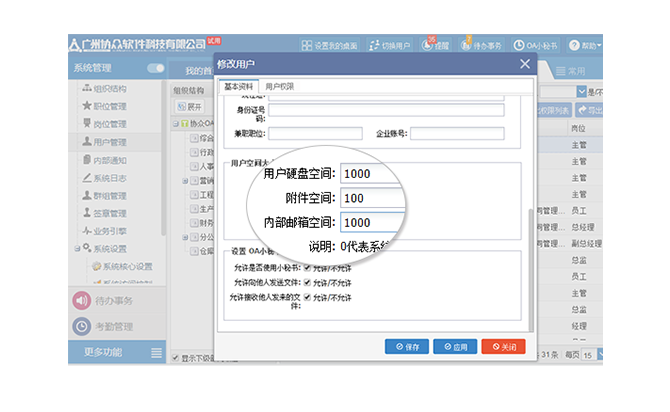Click the 更多功能 list icon
The width and height of the screenshot is (670, 412).
click(155, 352)
